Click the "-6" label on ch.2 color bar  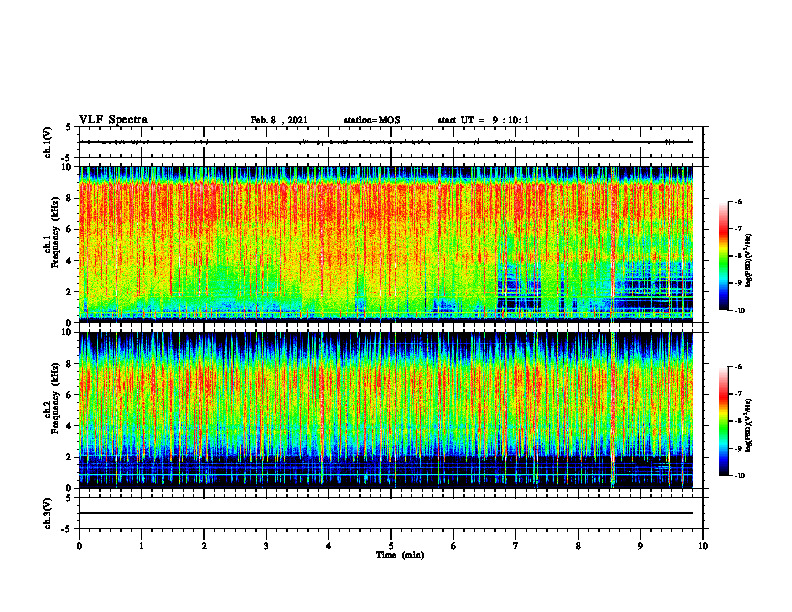point(738,367)
